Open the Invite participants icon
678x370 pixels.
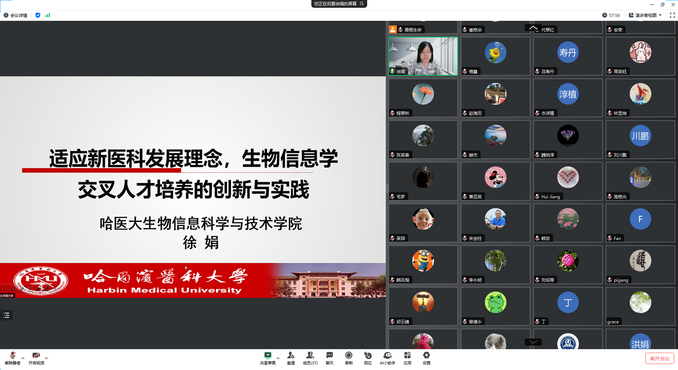(x=291, y=358)
